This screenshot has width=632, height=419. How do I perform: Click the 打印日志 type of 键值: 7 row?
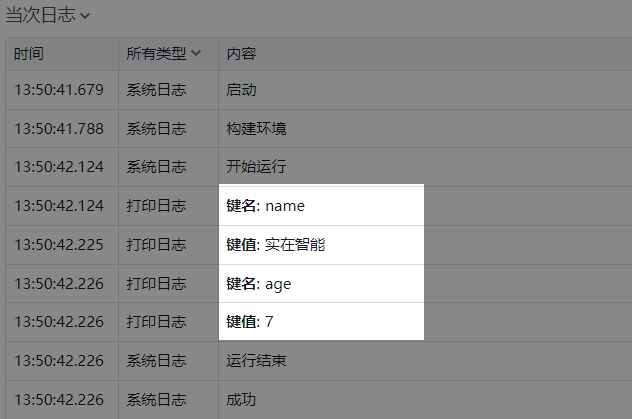click(156, 322)
